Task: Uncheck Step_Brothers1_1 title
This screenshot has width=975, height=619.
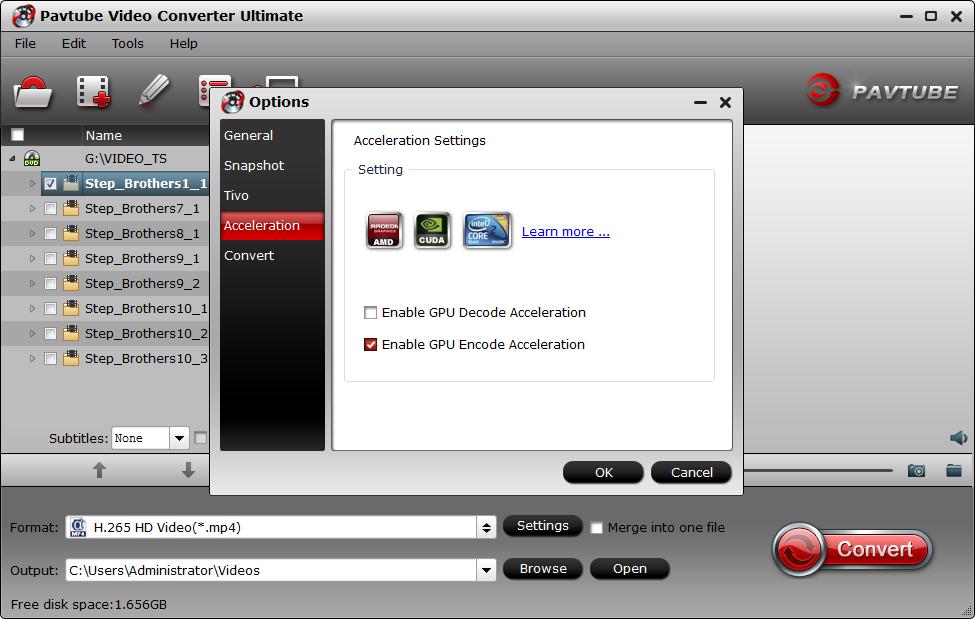Action: pos(50,184)
